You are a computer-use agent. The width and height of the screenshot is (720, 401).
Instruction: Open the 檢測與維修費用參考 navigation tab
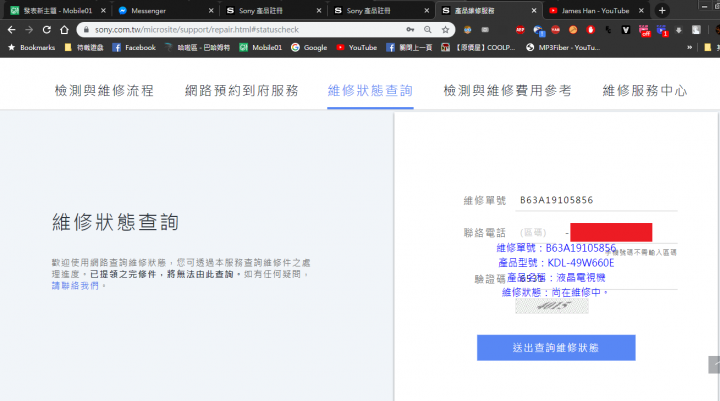(x=507, y=90)
